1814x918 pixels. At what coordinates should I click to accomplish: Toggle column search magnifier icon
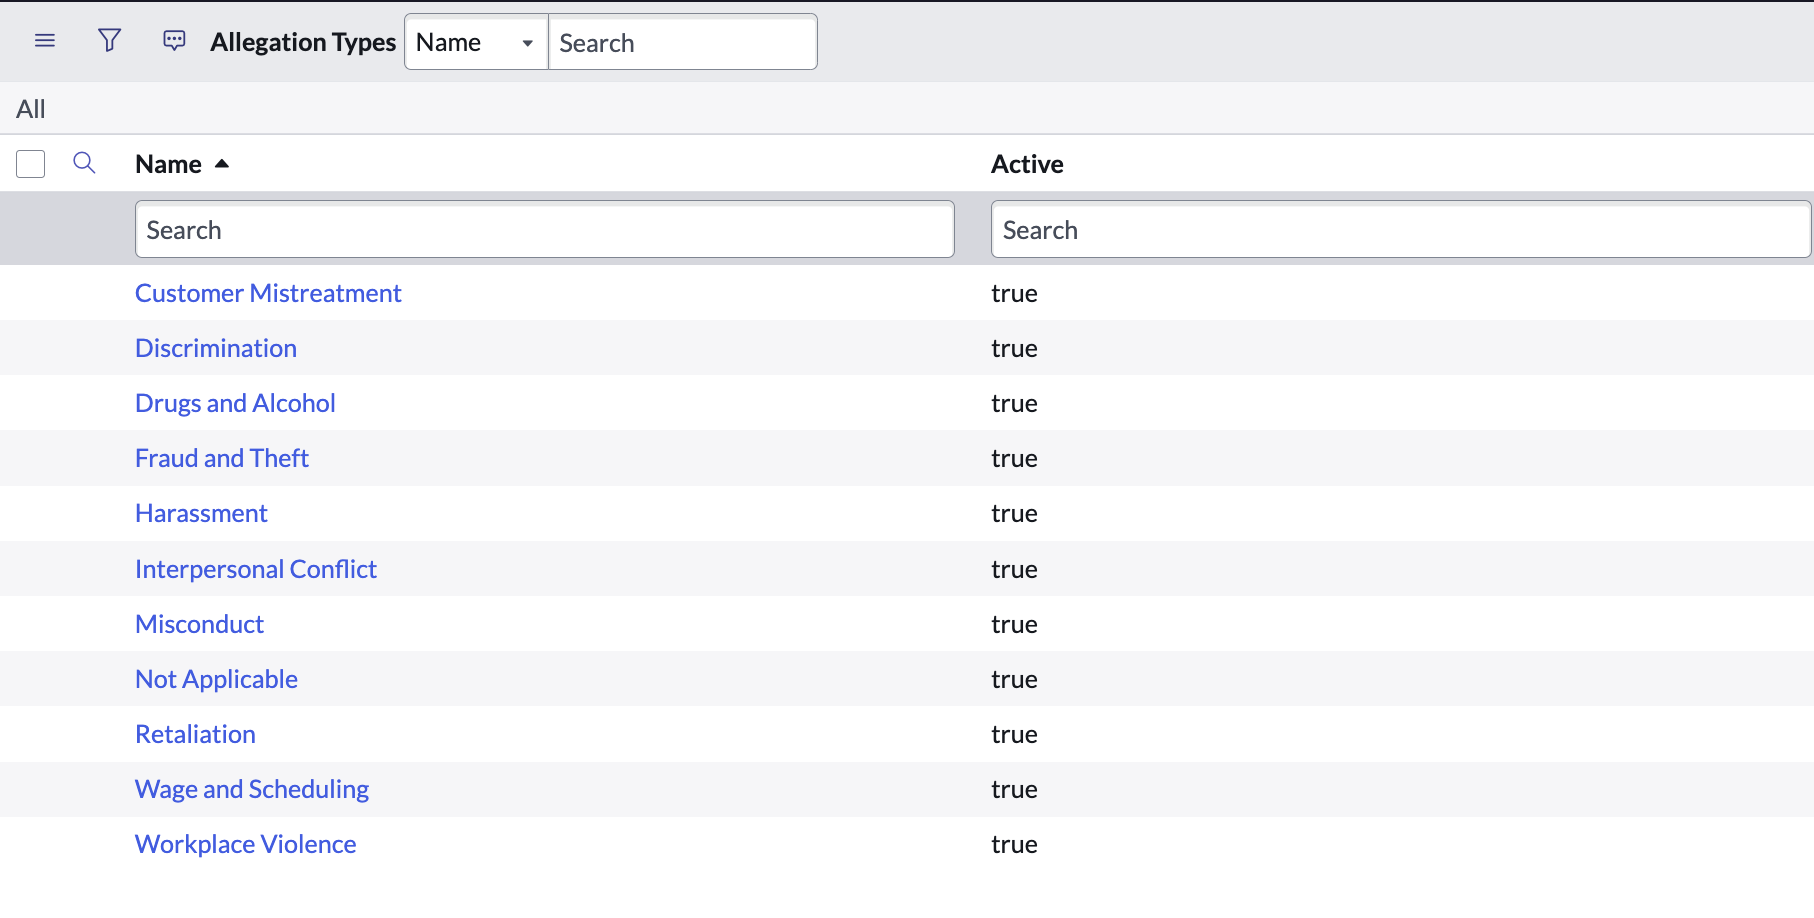click(84, 163)
